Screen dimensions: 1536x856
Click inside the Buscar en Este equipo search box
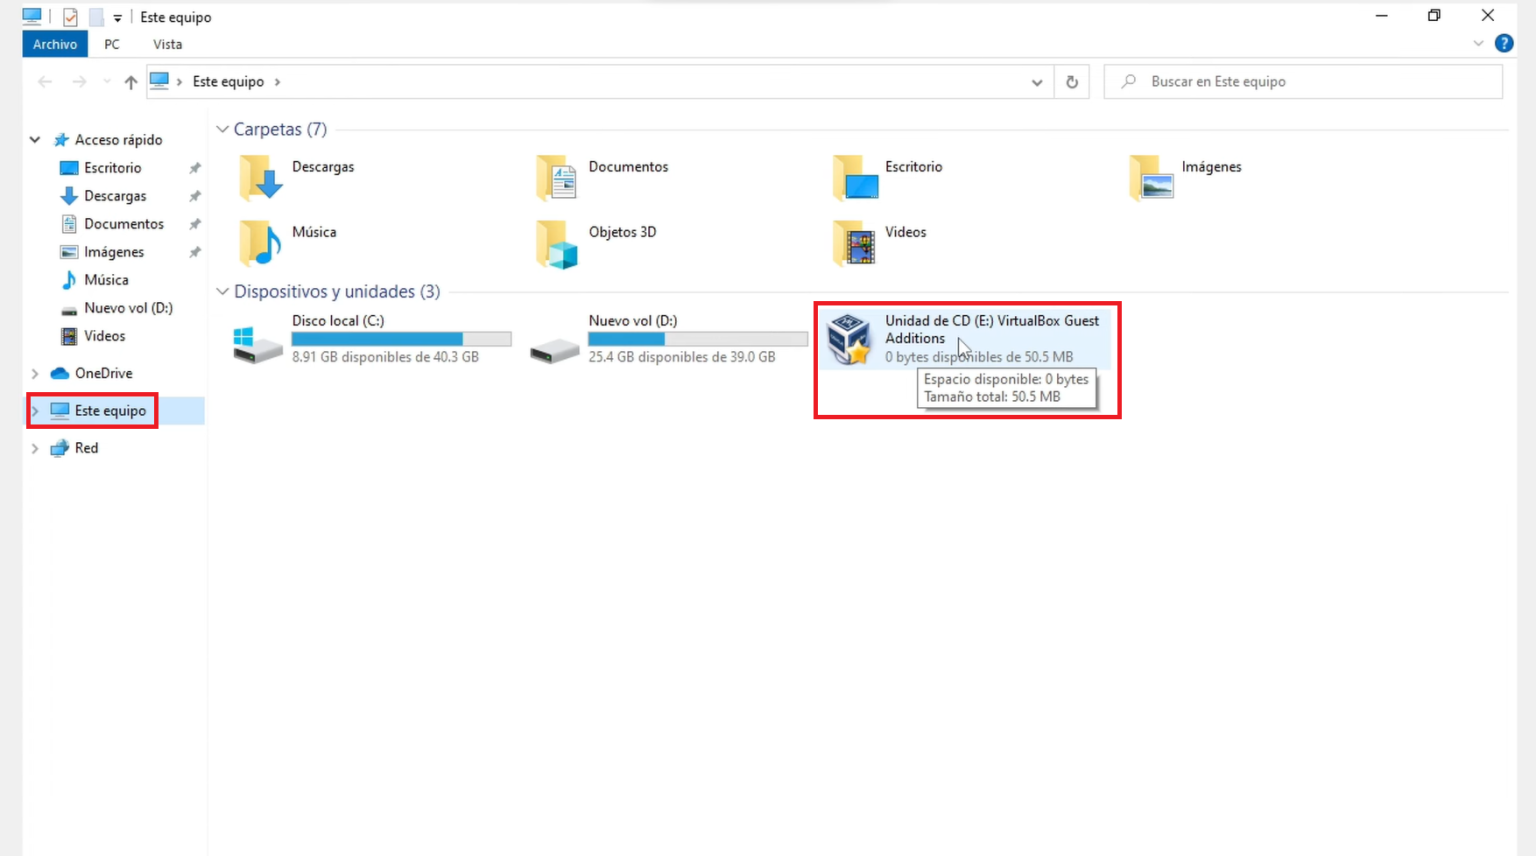click(1250, 81)
